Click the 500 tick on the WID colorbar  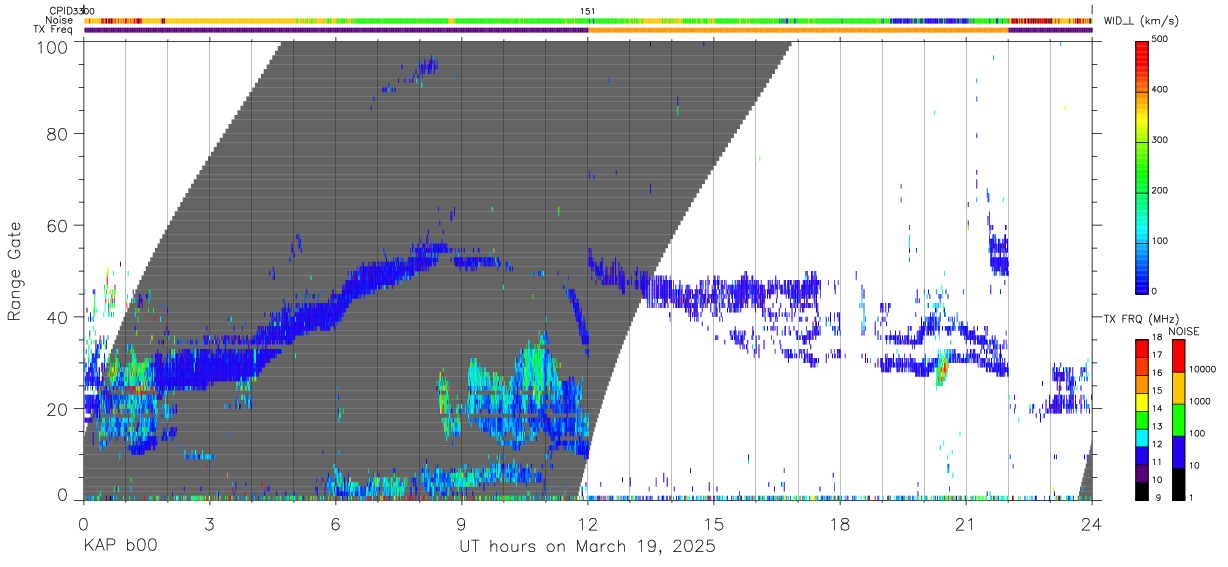(x=1159, y=39)
